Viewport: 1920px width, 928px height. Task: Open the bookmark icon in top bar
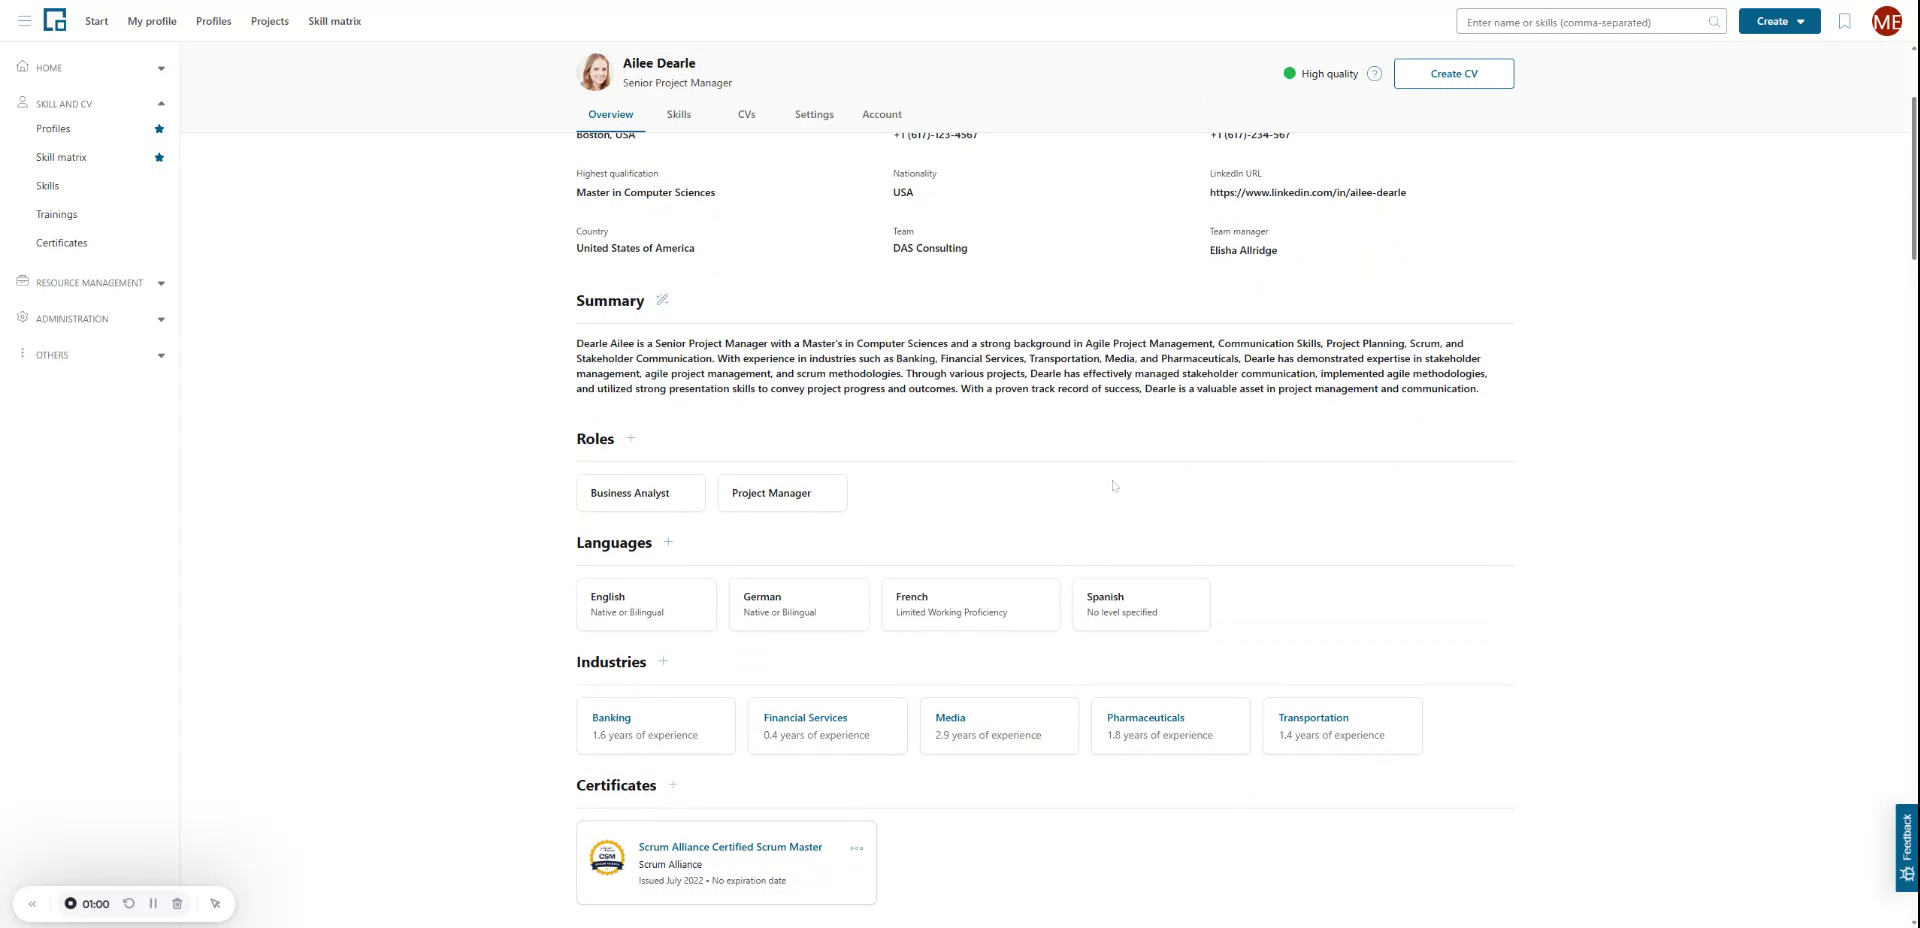click(x=1844, y=21)
